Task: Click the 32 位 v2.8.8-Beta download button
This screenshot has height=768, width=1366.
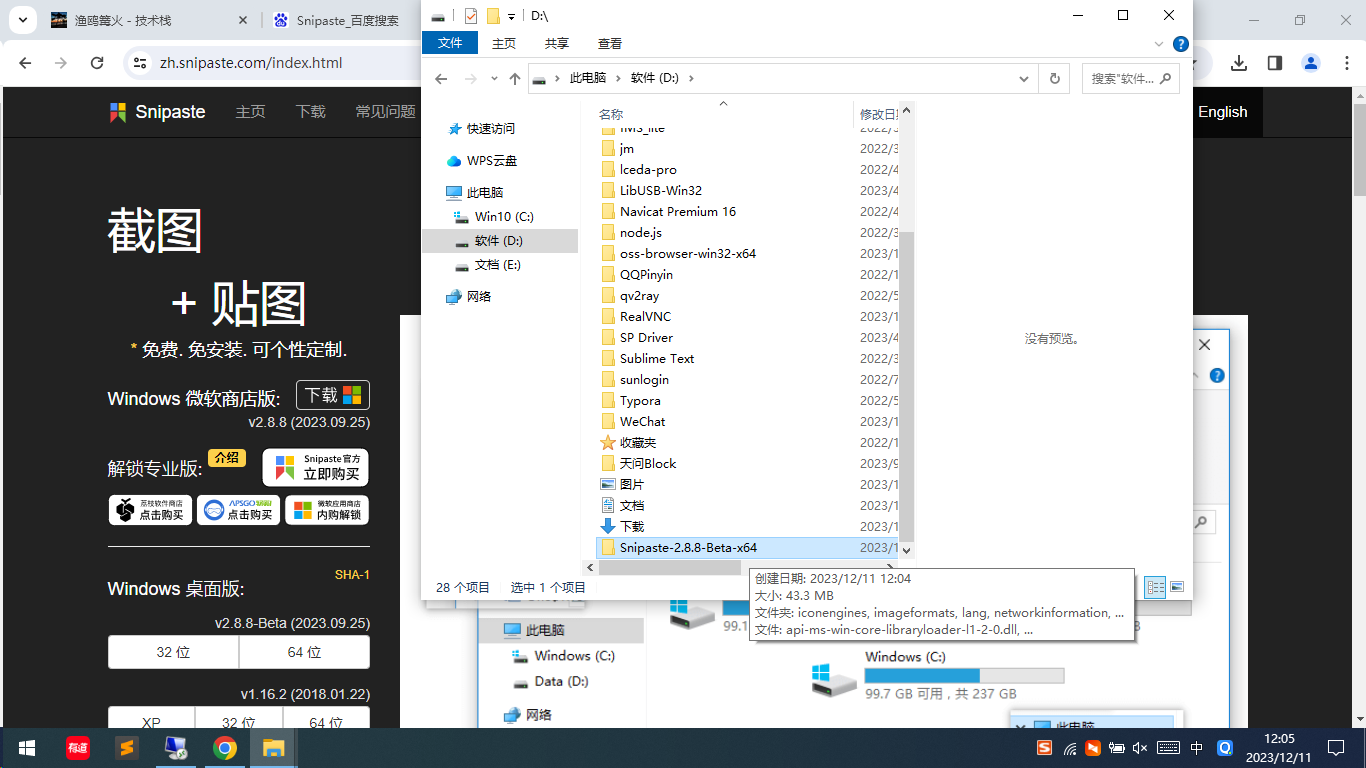Action: point(173,652)
